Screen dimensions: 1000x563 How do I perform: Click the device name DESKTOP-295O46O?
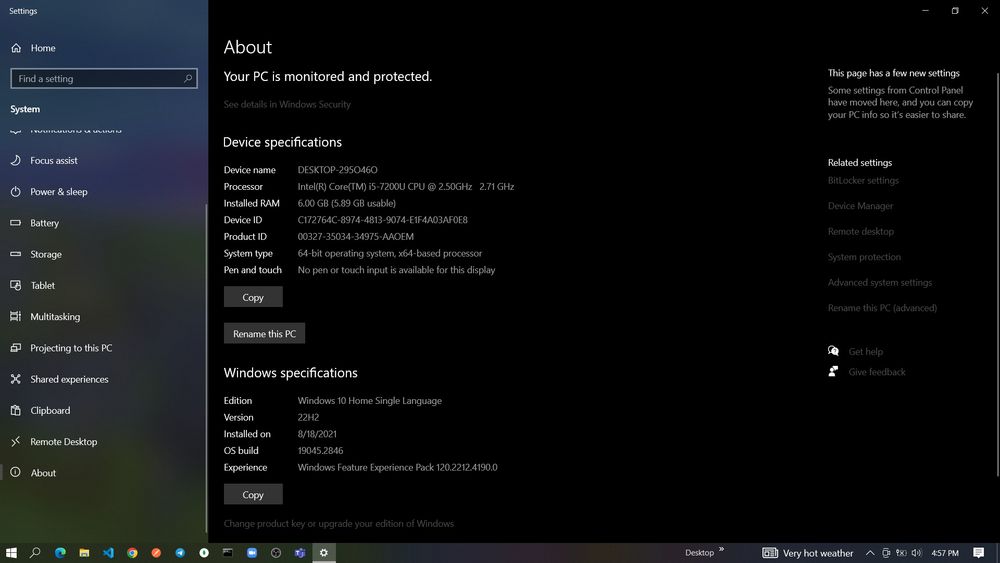(x=337, y=170)
